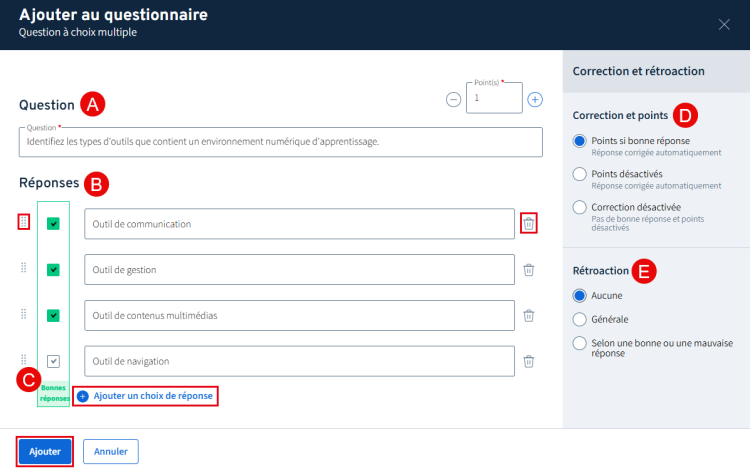This screenshot has height=476, width=750.
Task: Select 'Générale' feedback option
Action: (x=579, y=319)
